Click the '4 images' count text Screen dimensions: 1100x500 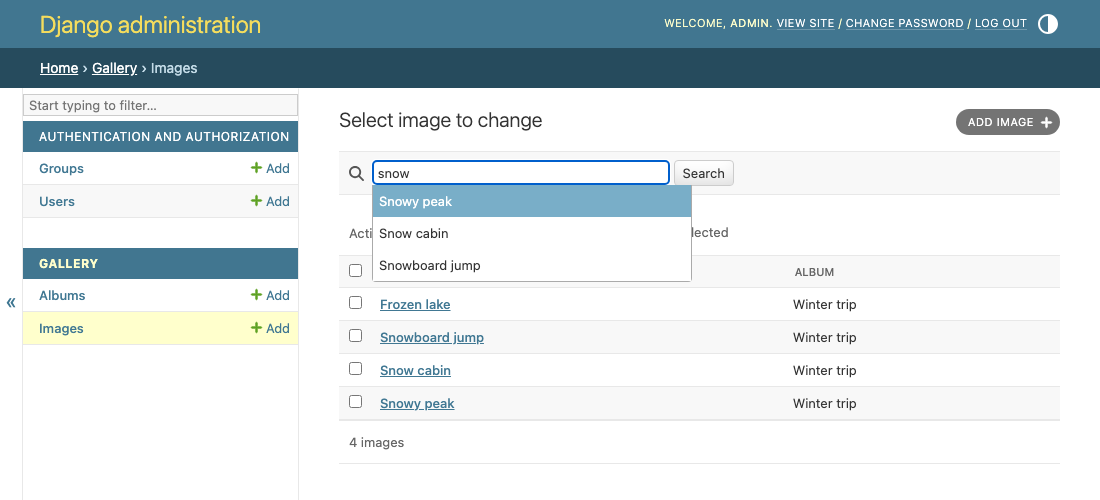(x=377, y=442)
